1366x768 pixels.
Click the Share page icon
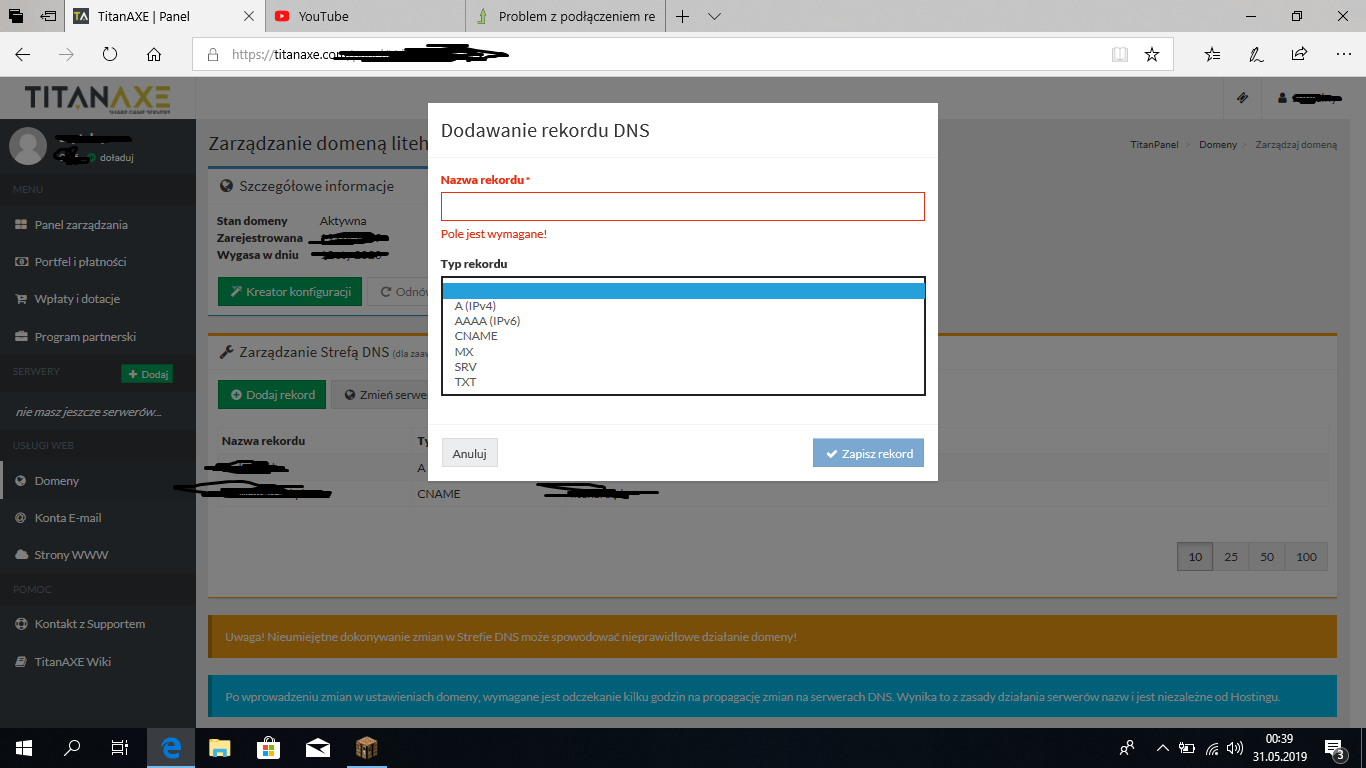[1299, 55]
